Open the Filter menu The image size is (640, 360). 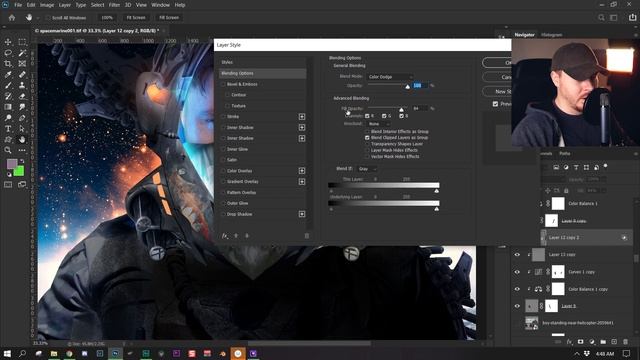tap(114, 5)
